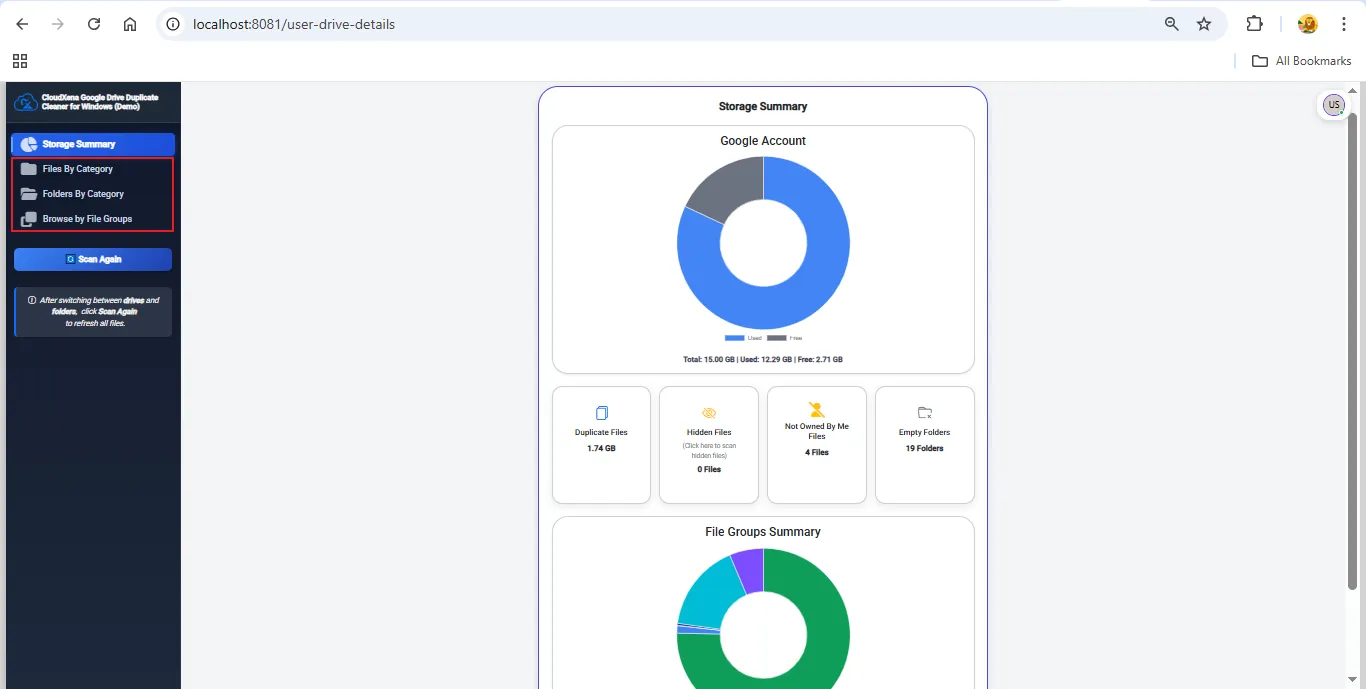Viewport: 1366px width, 689px height.
Task: Select Browse by File Groups menu item
Action: pos(87,219)
